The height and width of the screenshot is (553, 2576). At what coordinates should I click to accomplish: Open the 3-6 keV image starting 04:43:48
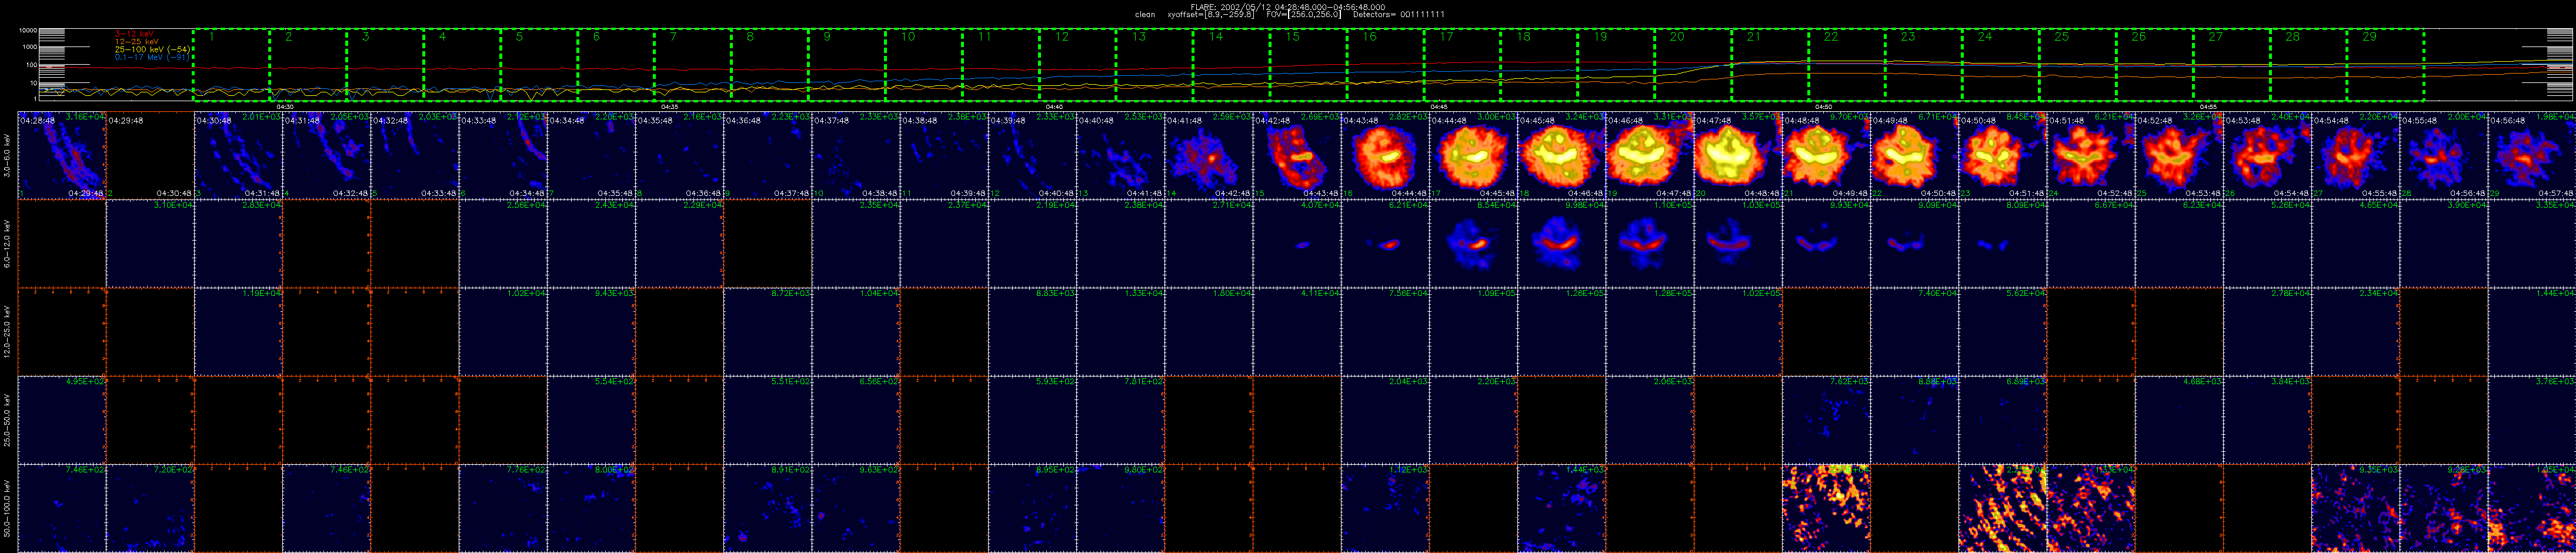pyautogui.click(x=1384, y=155)
